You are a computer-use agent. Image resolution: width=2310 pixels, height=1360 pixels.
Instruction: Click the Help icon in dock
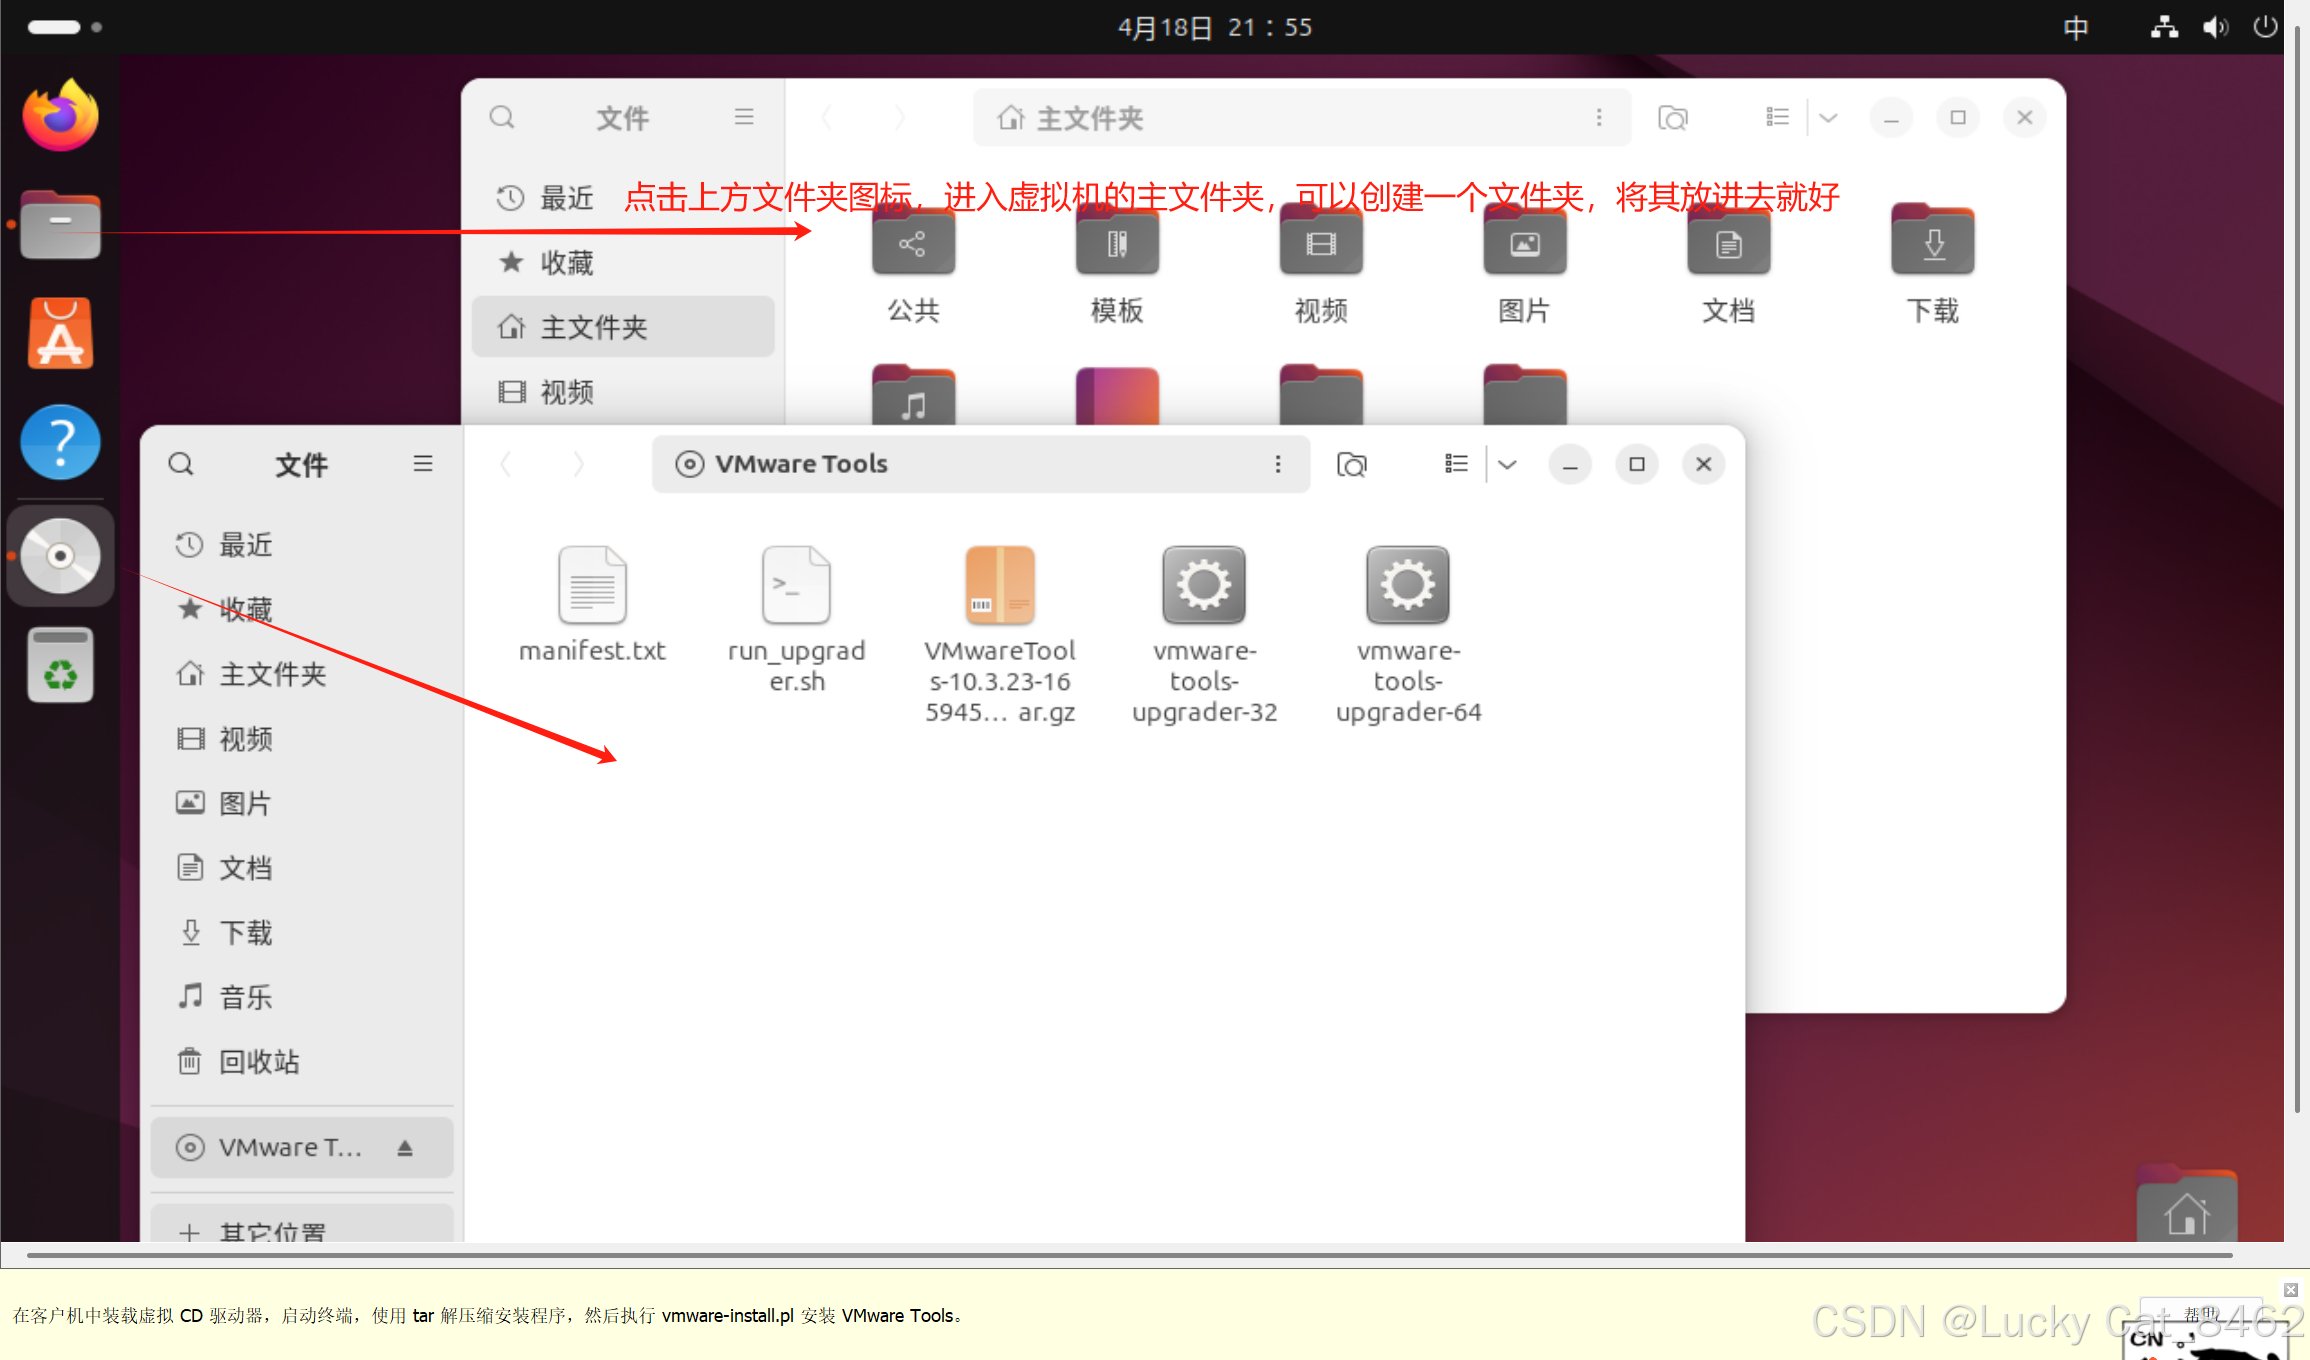coord(60,443)
